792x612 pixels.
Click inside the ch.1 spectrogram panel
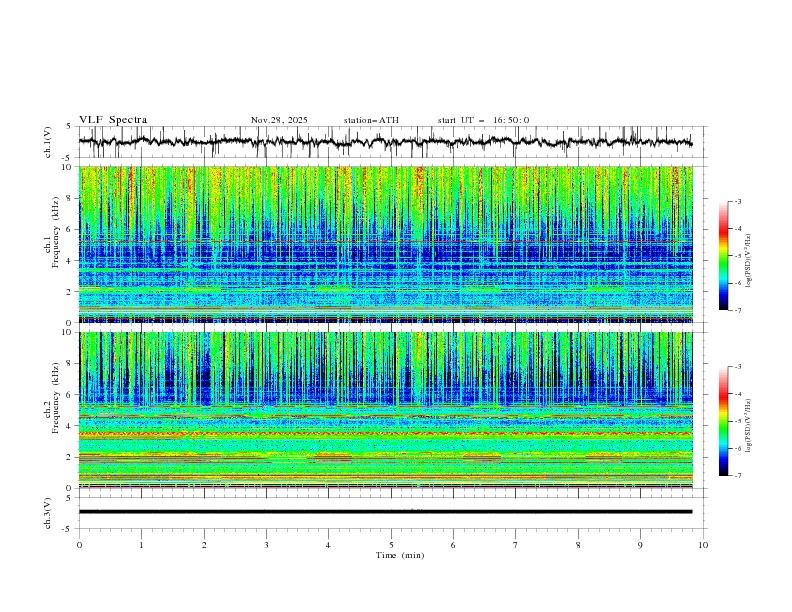(x=386, y=244)
